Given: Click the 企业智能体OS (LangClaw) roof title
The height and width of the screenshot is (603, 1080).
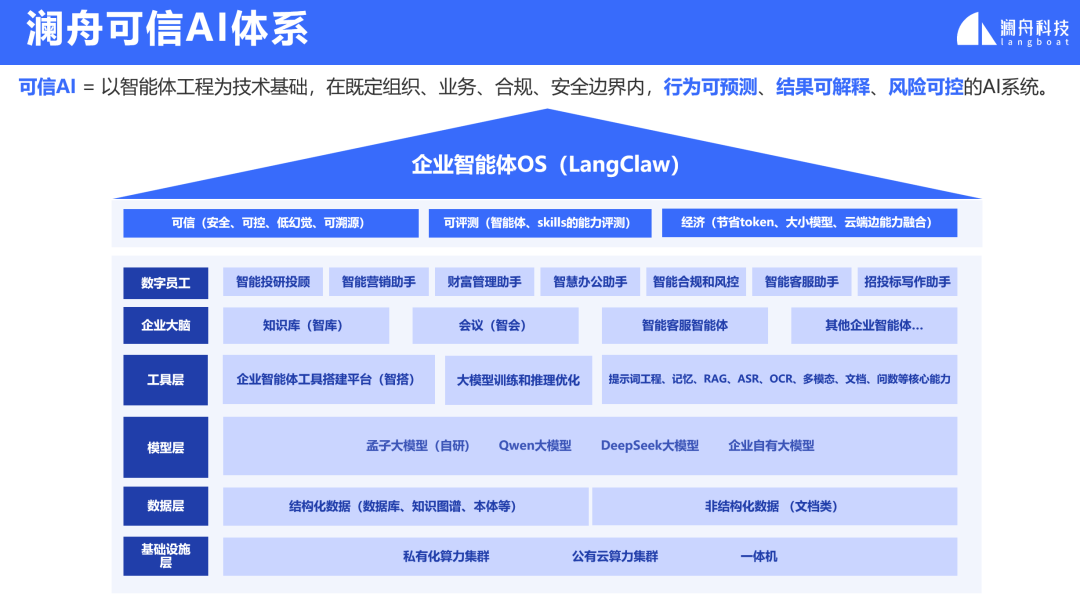Looking at the screenshot, I should 546,165.
